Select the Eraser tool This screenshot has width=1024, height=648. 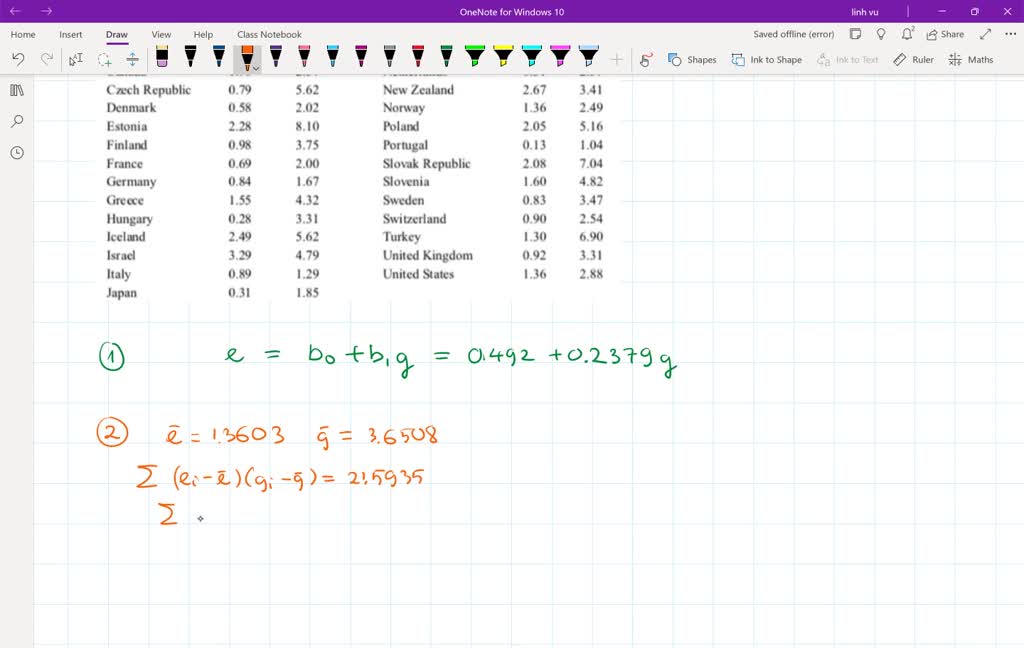161,57
